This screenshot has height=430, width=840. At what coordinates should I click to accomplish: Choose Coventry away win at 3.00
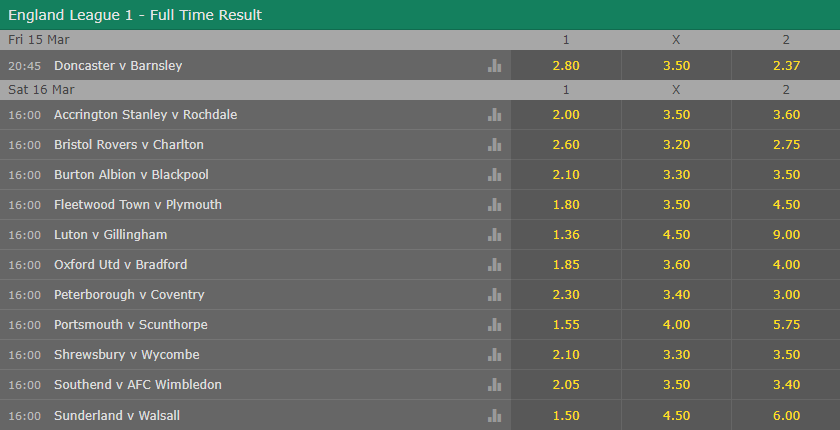point(786,295)
